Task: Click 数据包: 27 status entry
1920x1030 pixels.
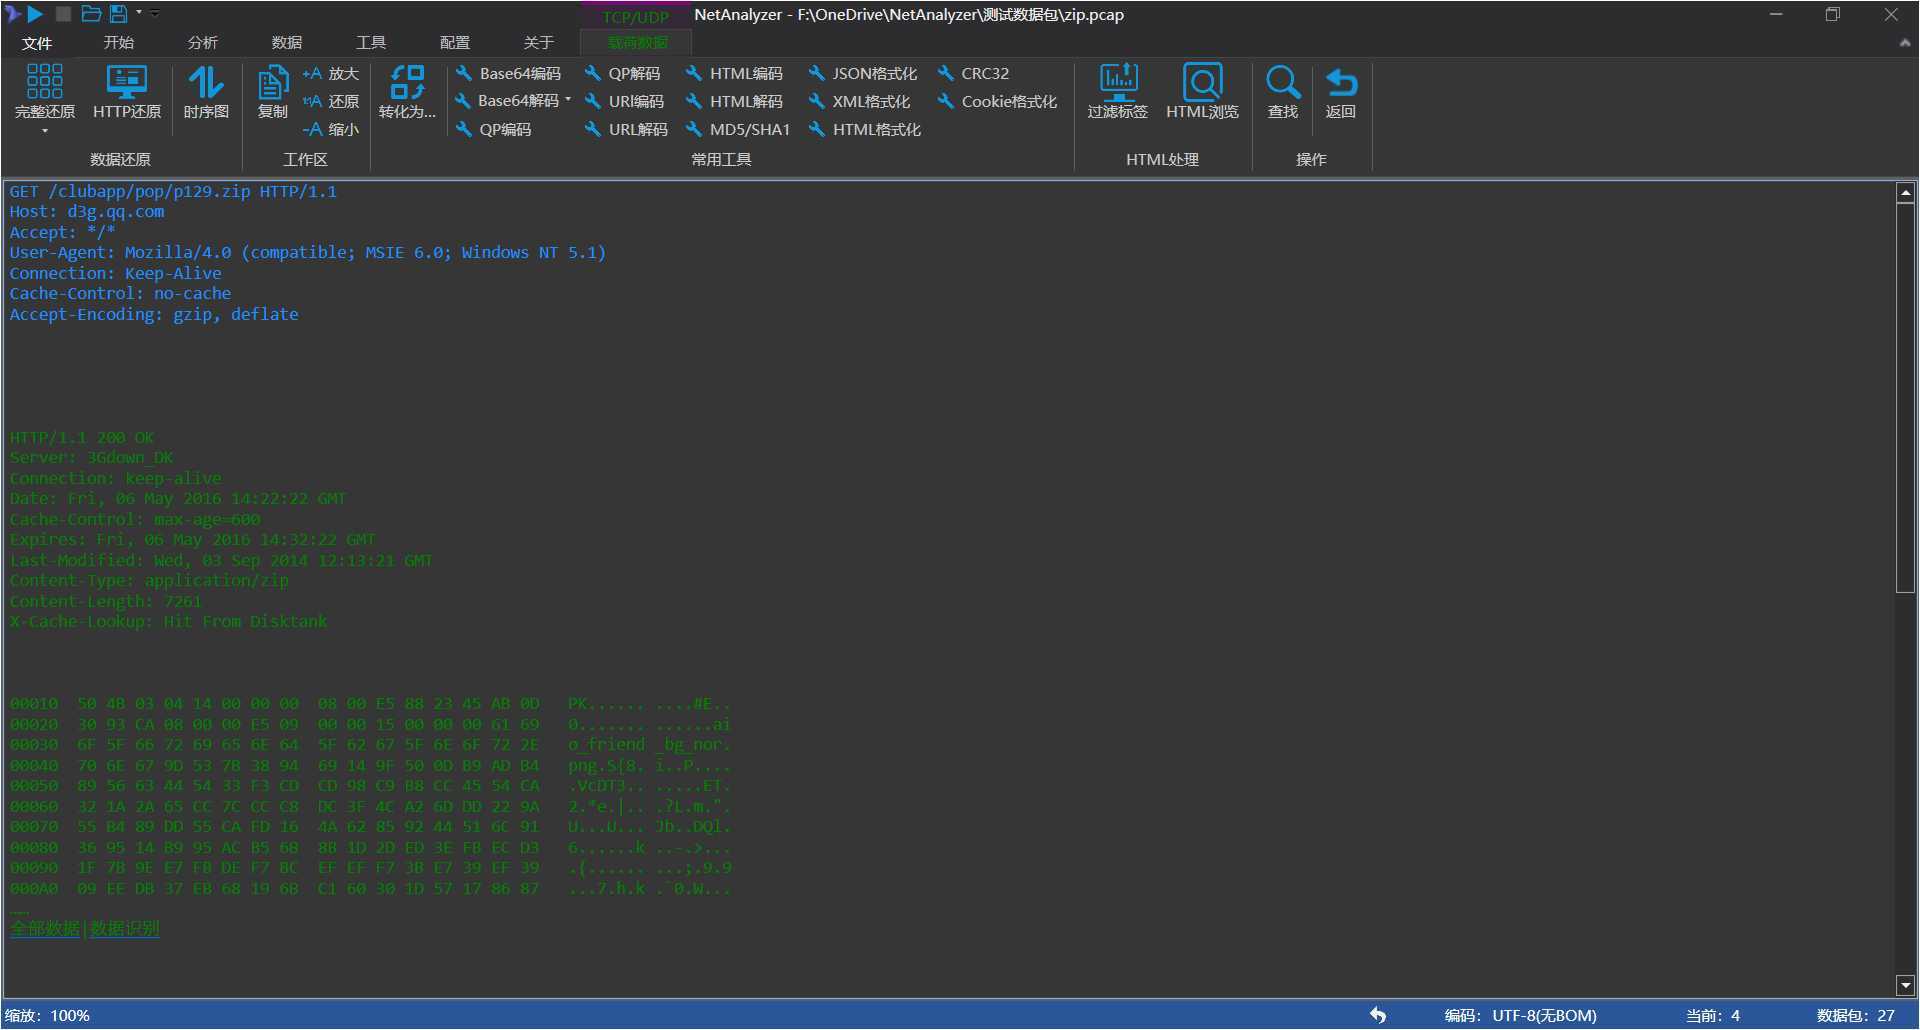Action: coord(1855,1015)
